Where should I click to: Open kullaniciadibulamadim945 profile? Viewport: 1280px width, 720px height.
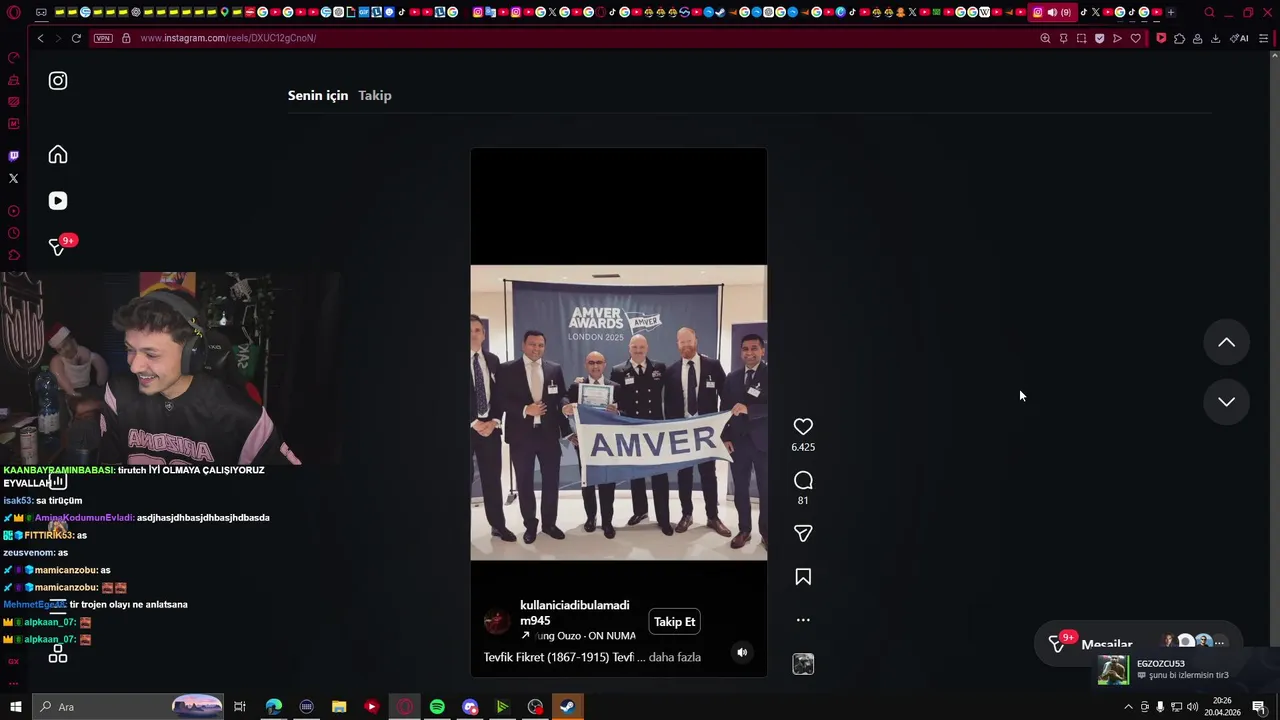(575, 613)
